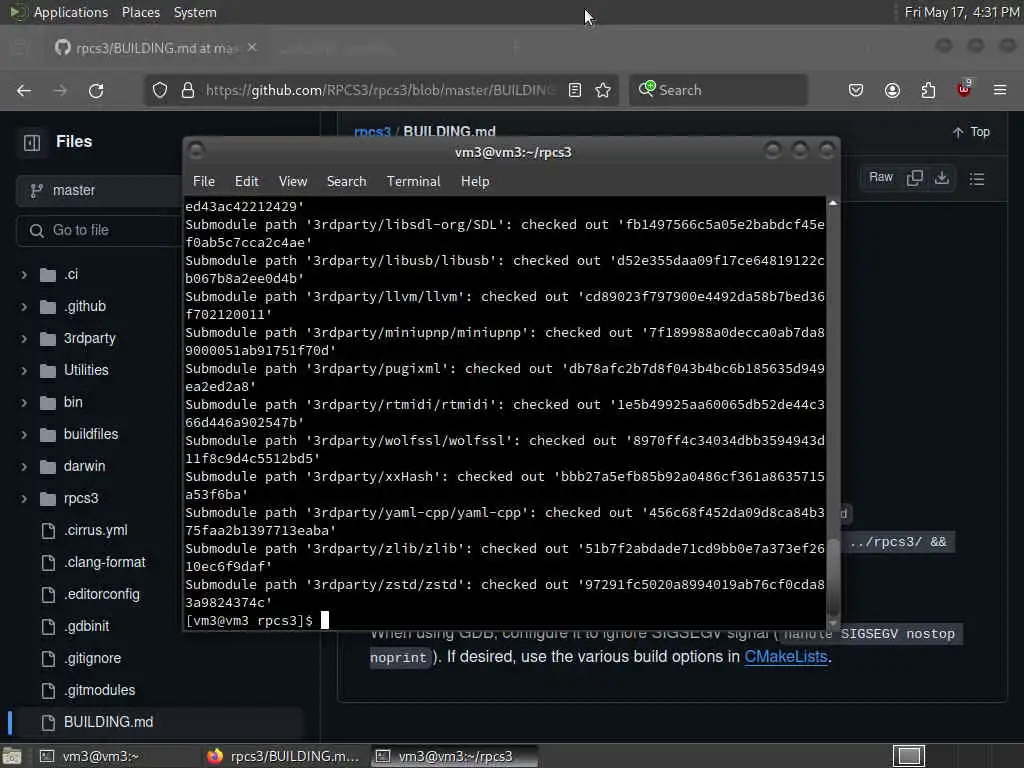The height and width of the screenshot is (768, 1024).
Task: Focus the Go to file field
Action: [99, 231]
